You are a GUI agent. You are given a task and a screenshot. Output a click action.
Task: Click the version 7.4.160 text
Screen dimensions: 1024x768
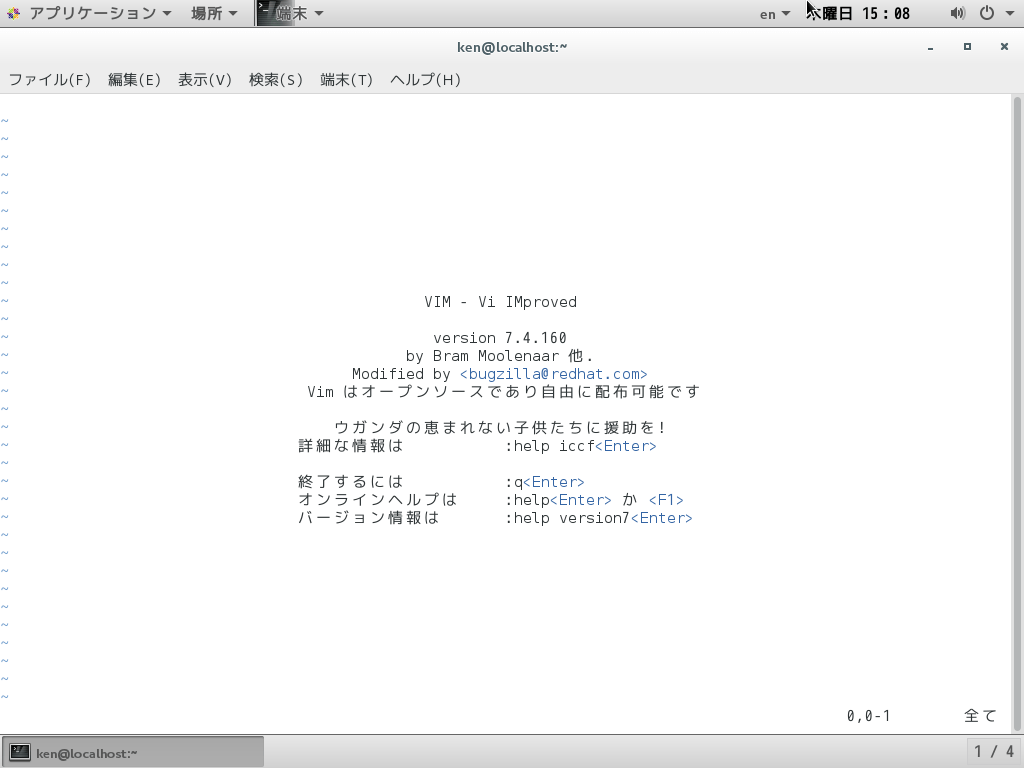(500, 338)
